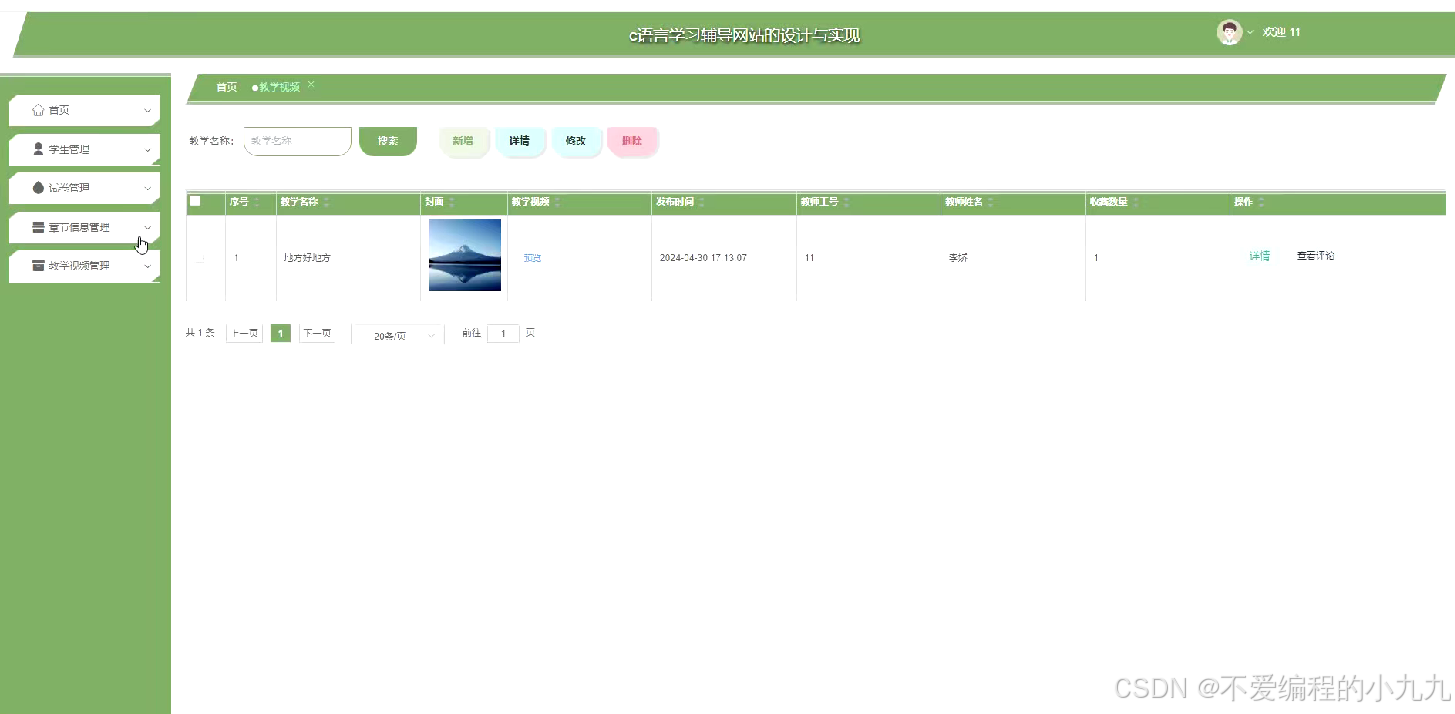The width and height of the screenshot is (1455, 714).
Task: Sort by 教师姓名 using its sort arrows
Action: 991,203
